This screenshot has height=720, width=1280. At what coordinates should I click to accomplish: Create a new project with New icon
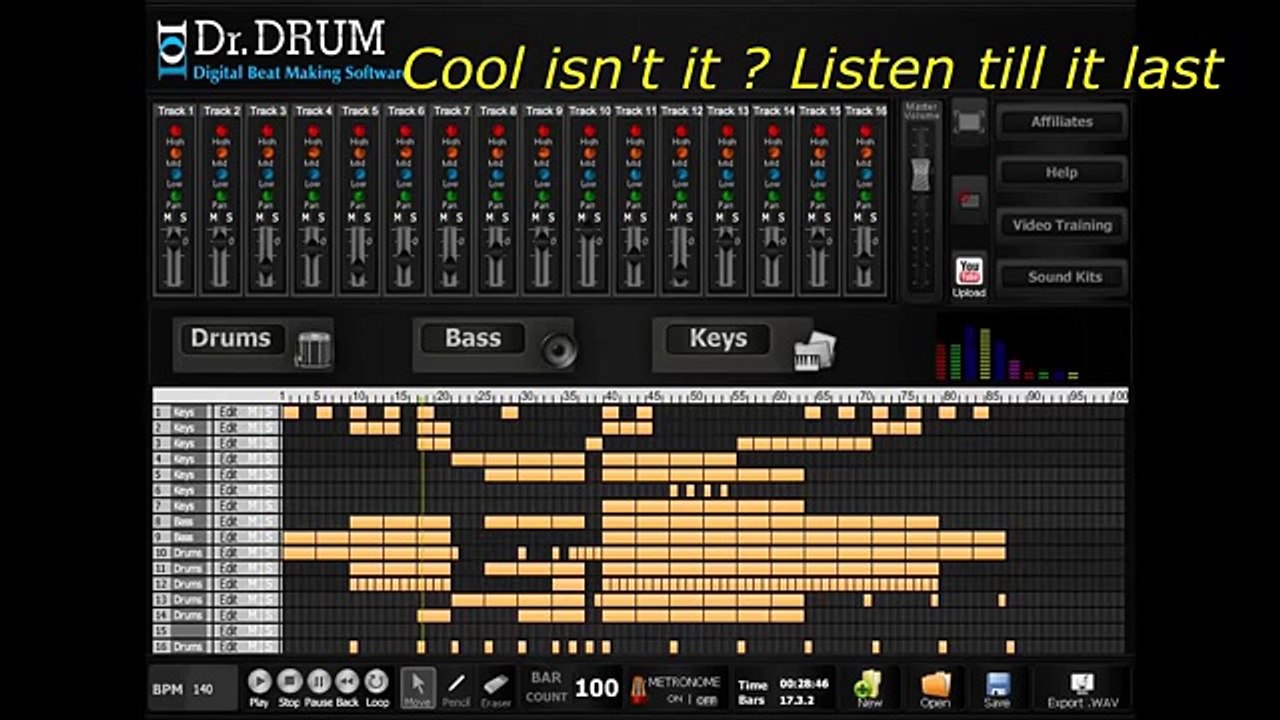click(x=868, y=685)
